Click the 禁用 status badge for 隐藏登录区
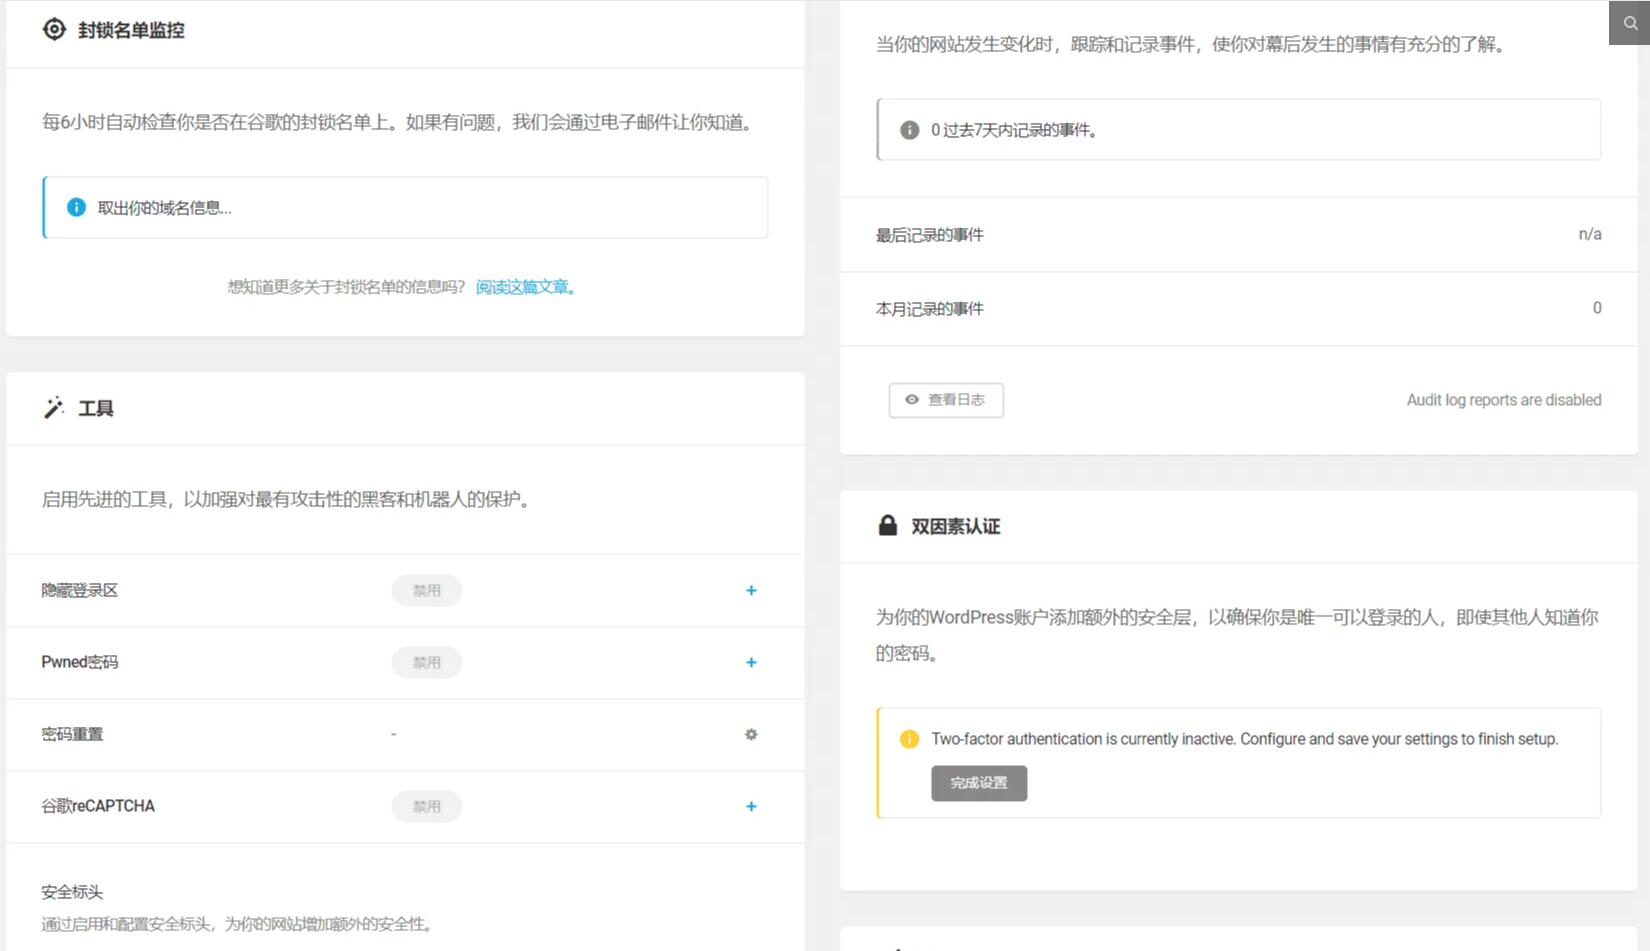This screenshot has width=1650, height=951. click(426, 590)
